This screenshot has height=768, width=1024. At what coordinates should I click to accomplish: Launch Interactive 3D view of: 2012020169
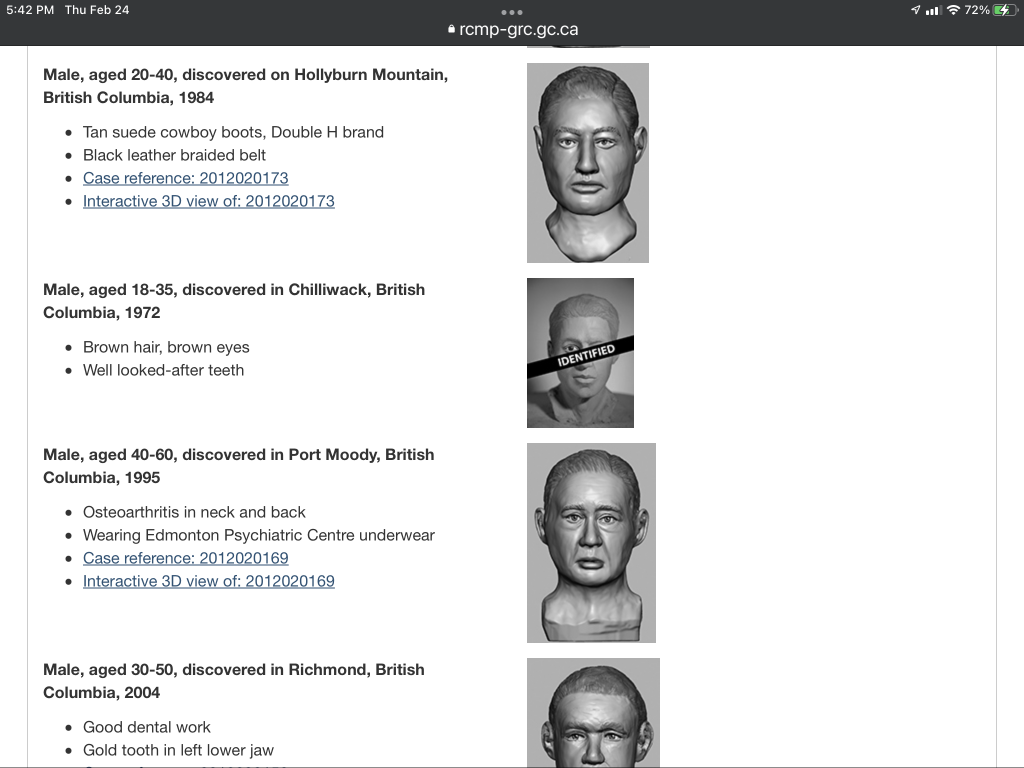coord(208,581)
